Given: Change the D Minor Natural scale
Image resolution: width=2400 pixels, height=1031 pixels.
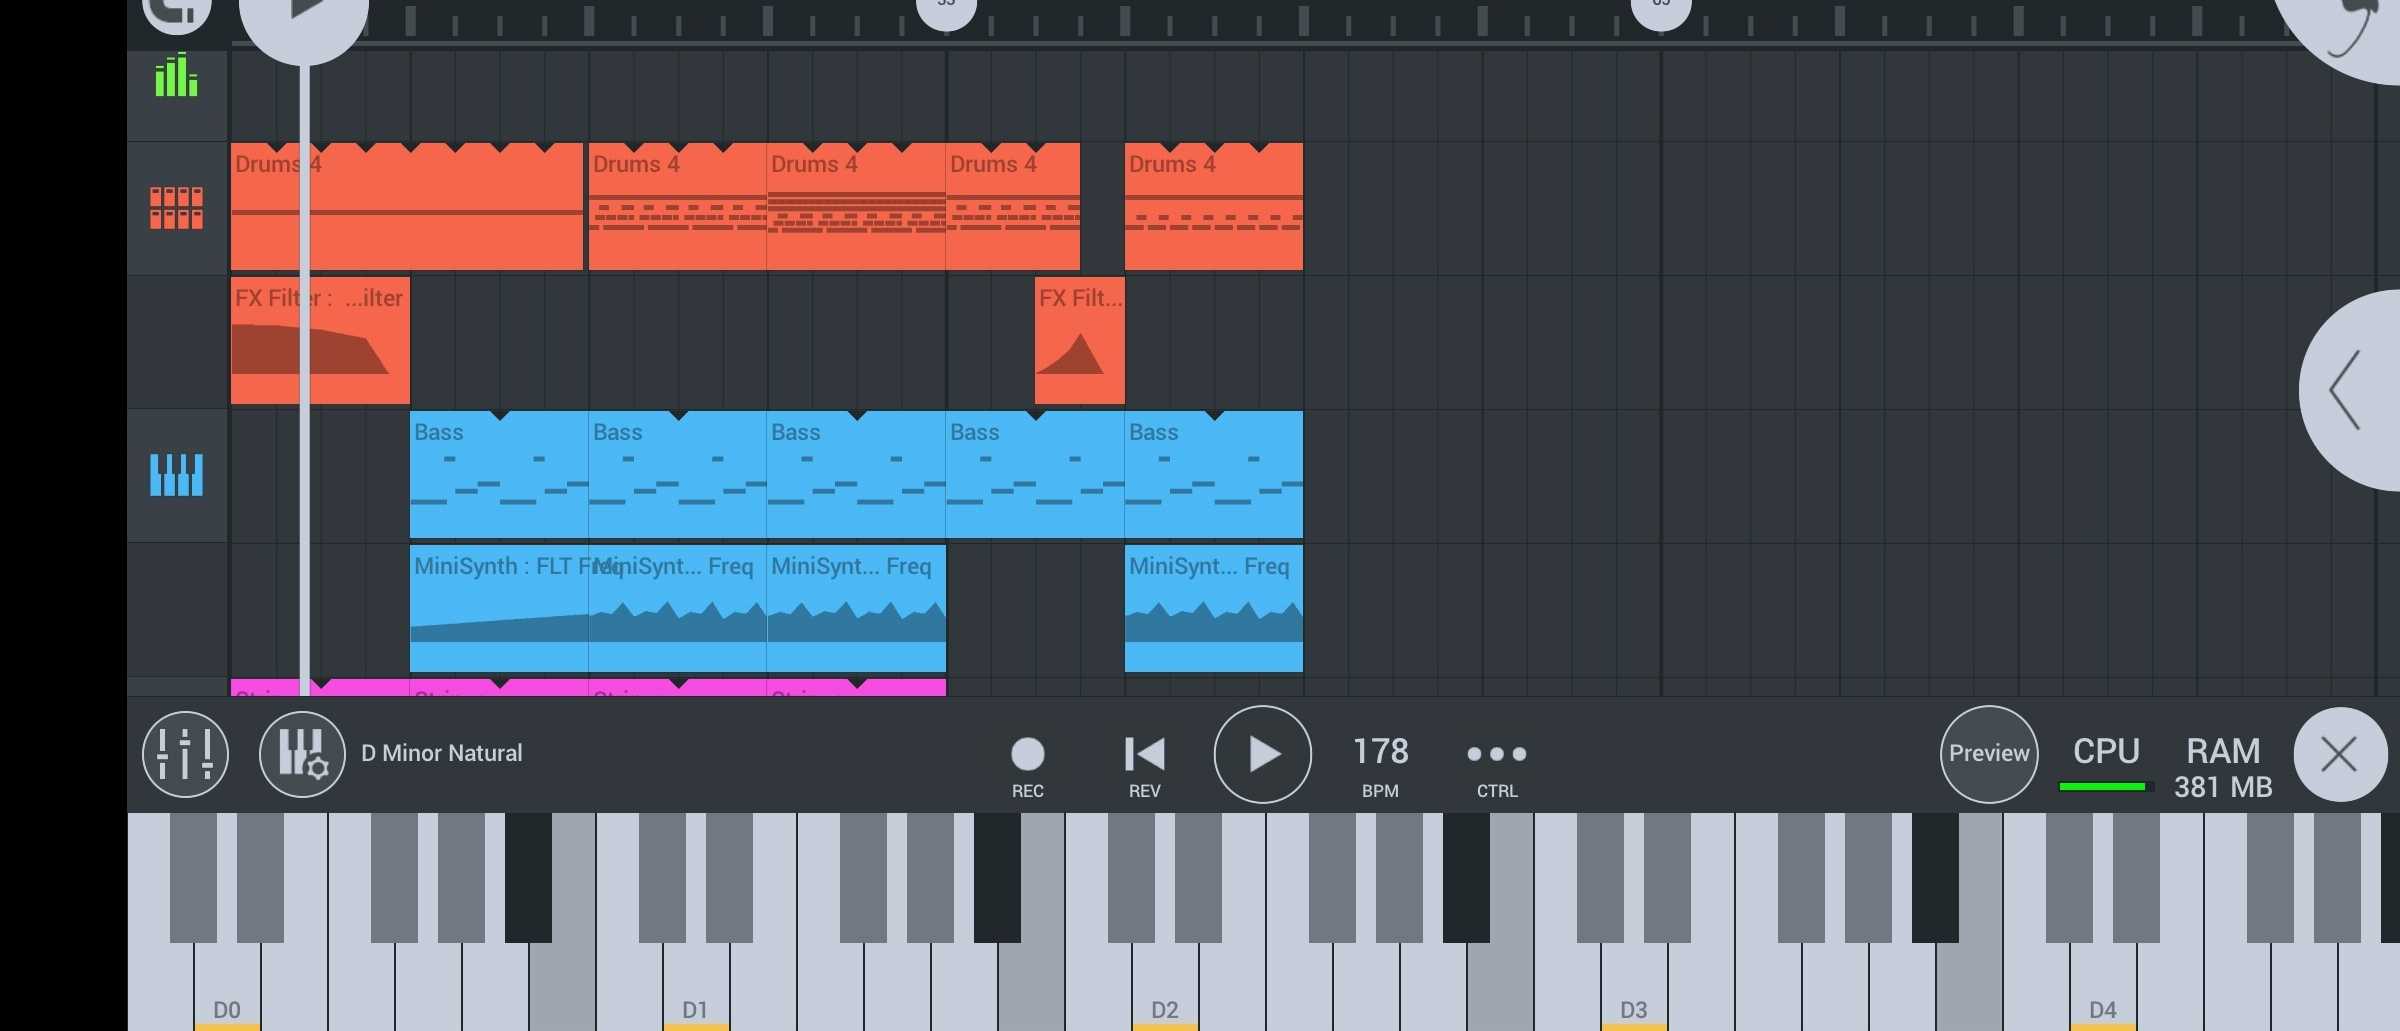Looking at the screenshot, I should tap(441, 754).
